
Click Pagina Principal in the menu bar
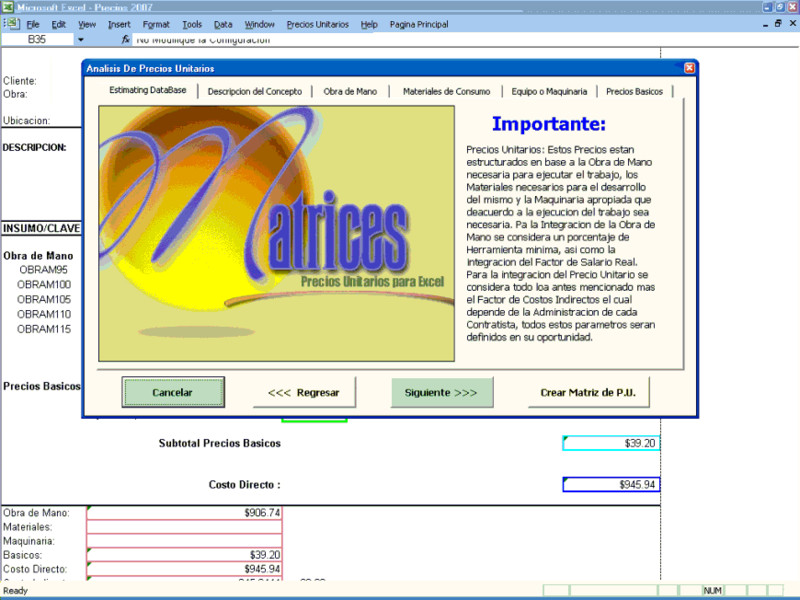click(x=419, y=24)
